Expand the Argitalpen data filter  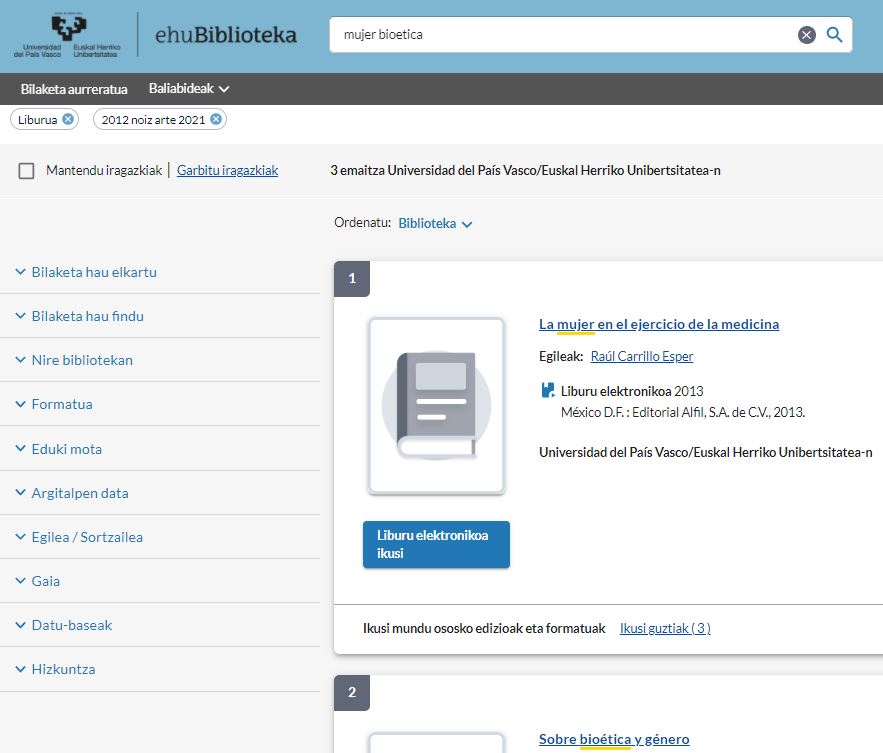click(x=80, y=493)
